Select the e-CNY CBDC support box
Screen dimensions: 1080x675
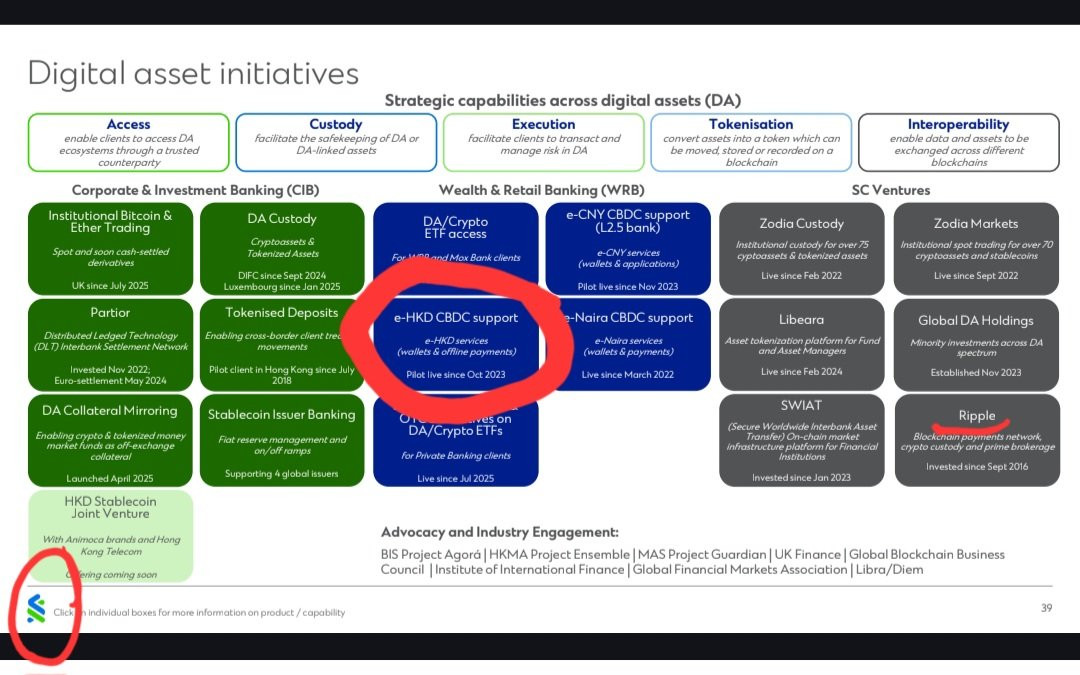pyautogui.click(x=628, y=249)
